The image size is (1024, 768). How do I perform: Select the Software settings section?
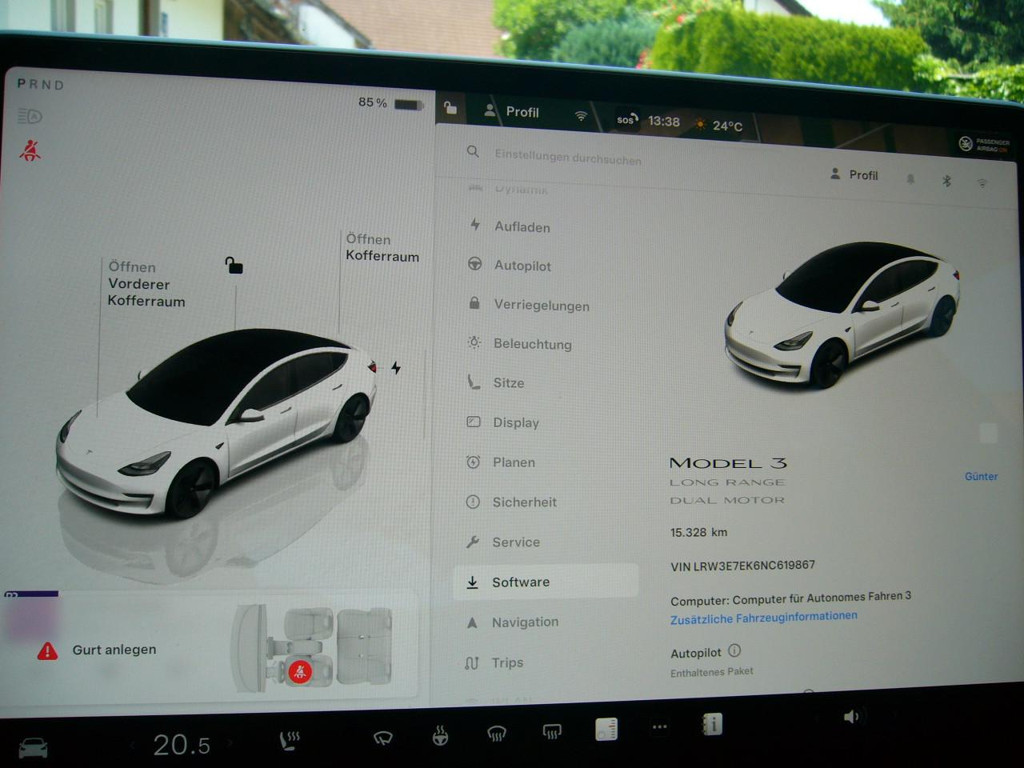[524, 581]
